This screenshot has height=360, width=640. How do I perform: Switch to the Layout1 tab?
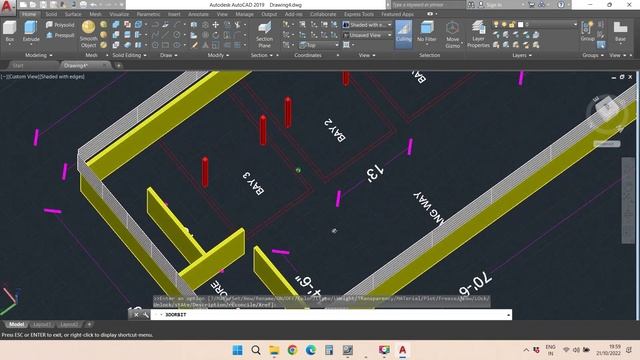42,324
